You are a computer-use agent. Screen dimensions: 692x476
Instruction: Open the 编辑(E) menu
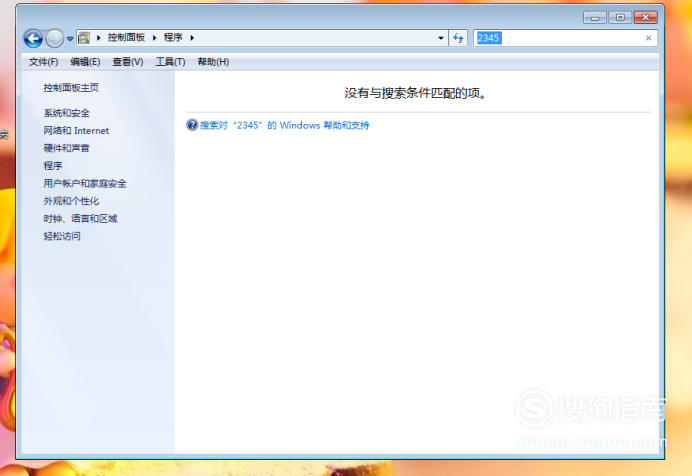pos(85,62)
